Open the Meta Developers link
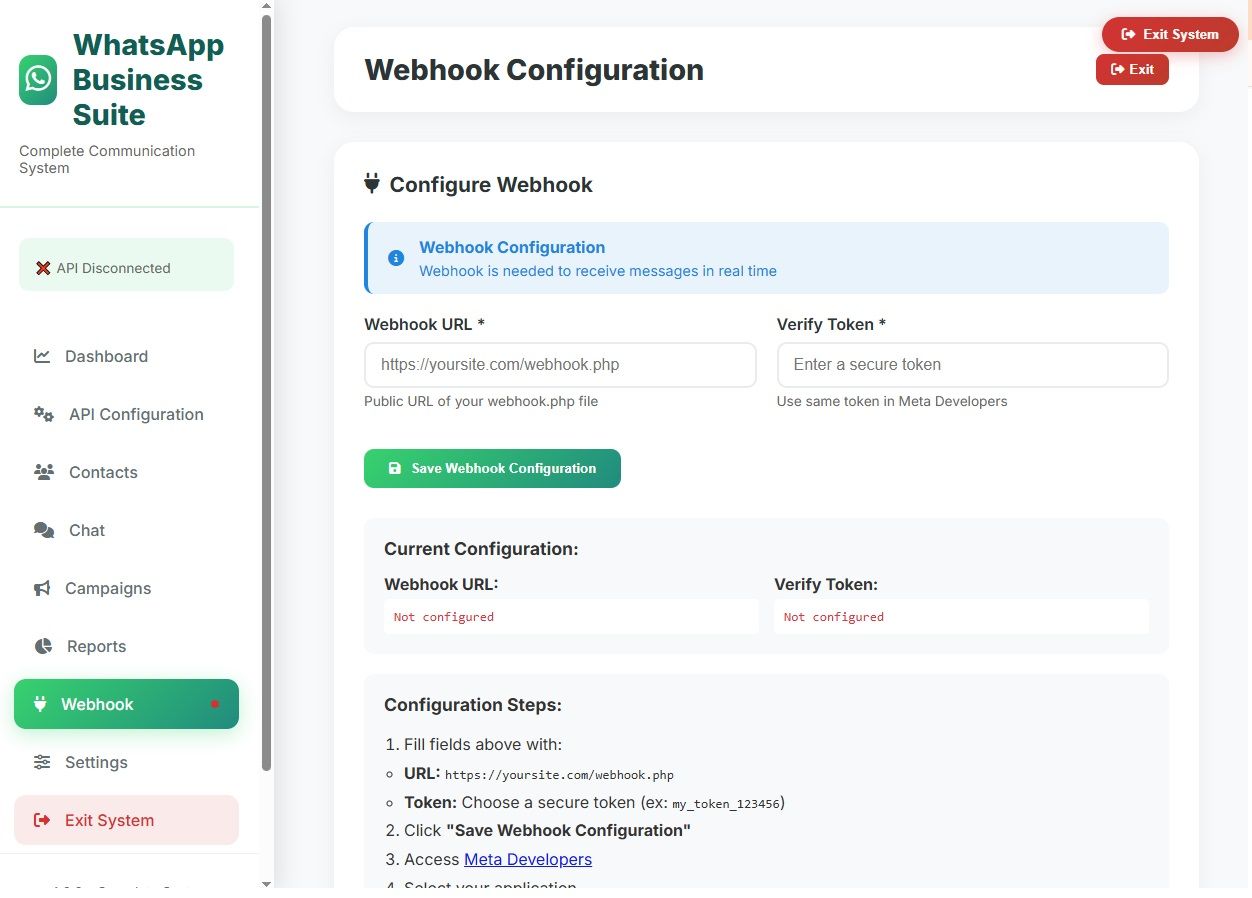This screenshot has width=1252, height=898. [x=528, y=859]
